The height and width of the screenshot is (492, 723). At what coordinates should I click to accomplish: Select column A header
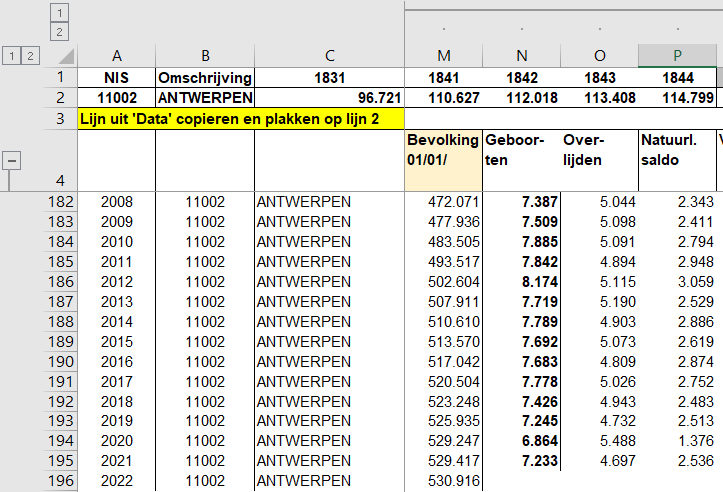(x=117, y=56)
